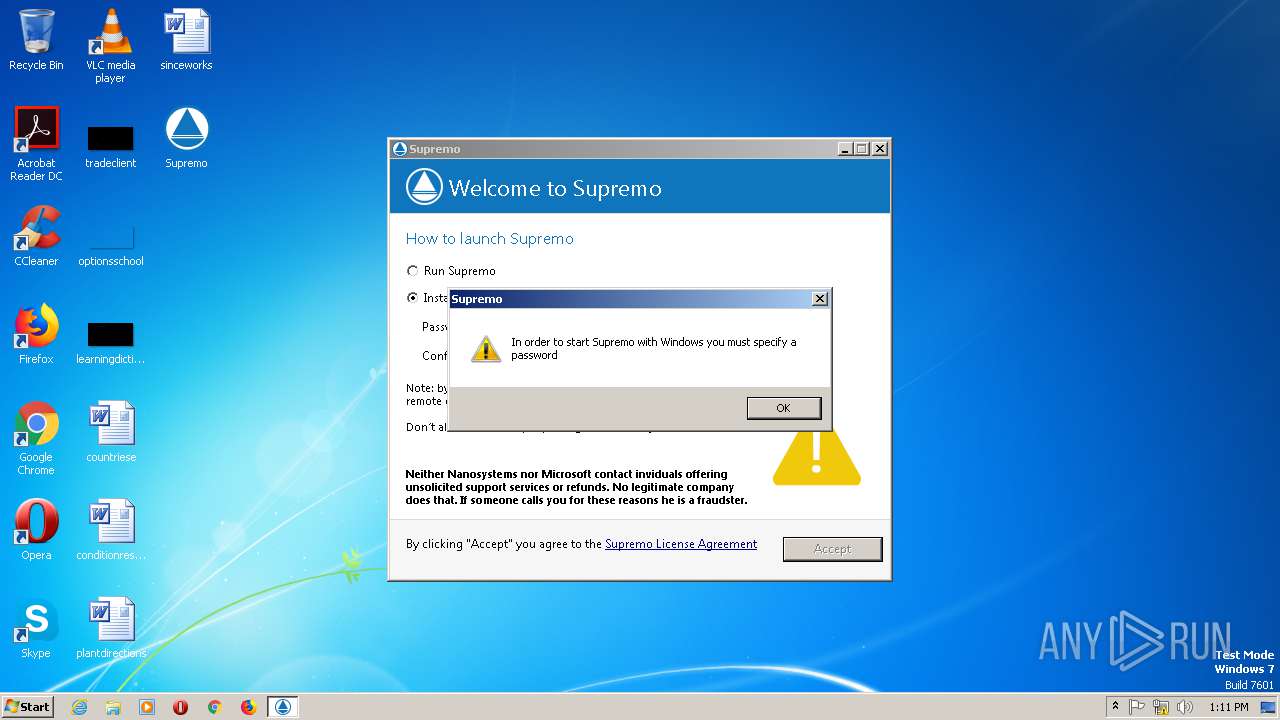Click the Supremo logo in welcome header

tap(424, 188)
